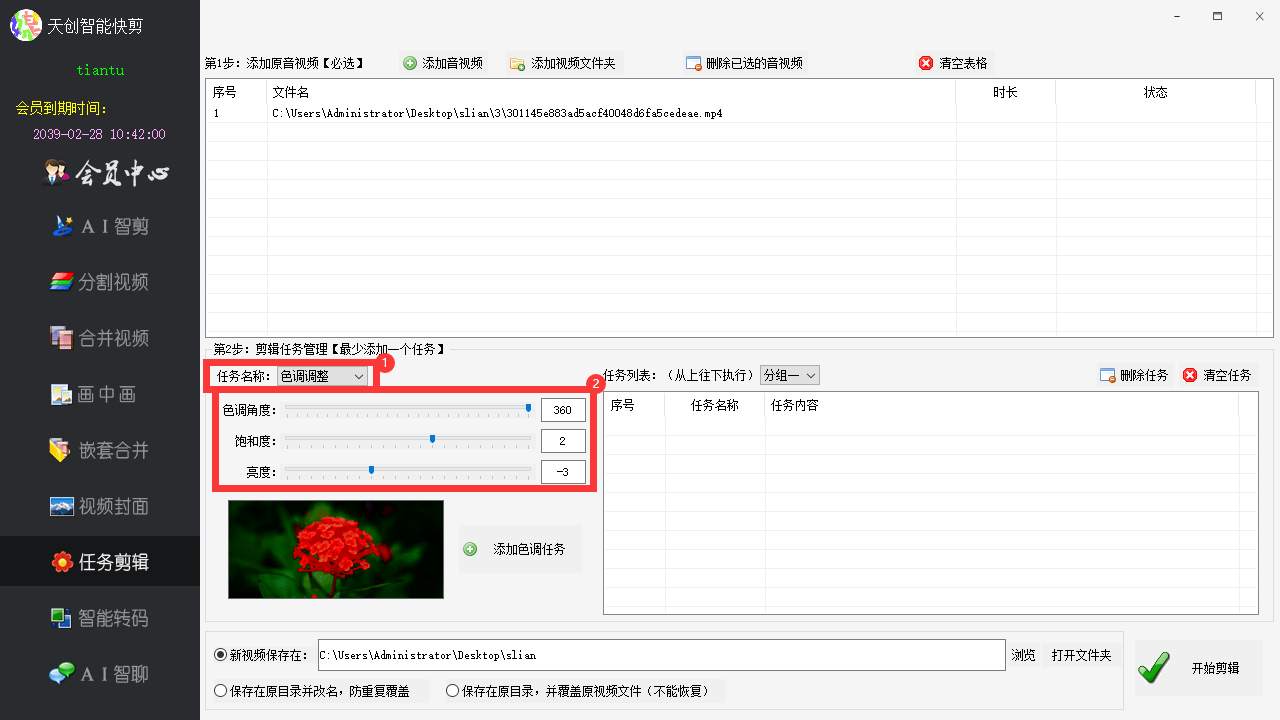Click the 任务剪辑 flower icon
Screen dimensions: 1280x720
click(62, 562)
